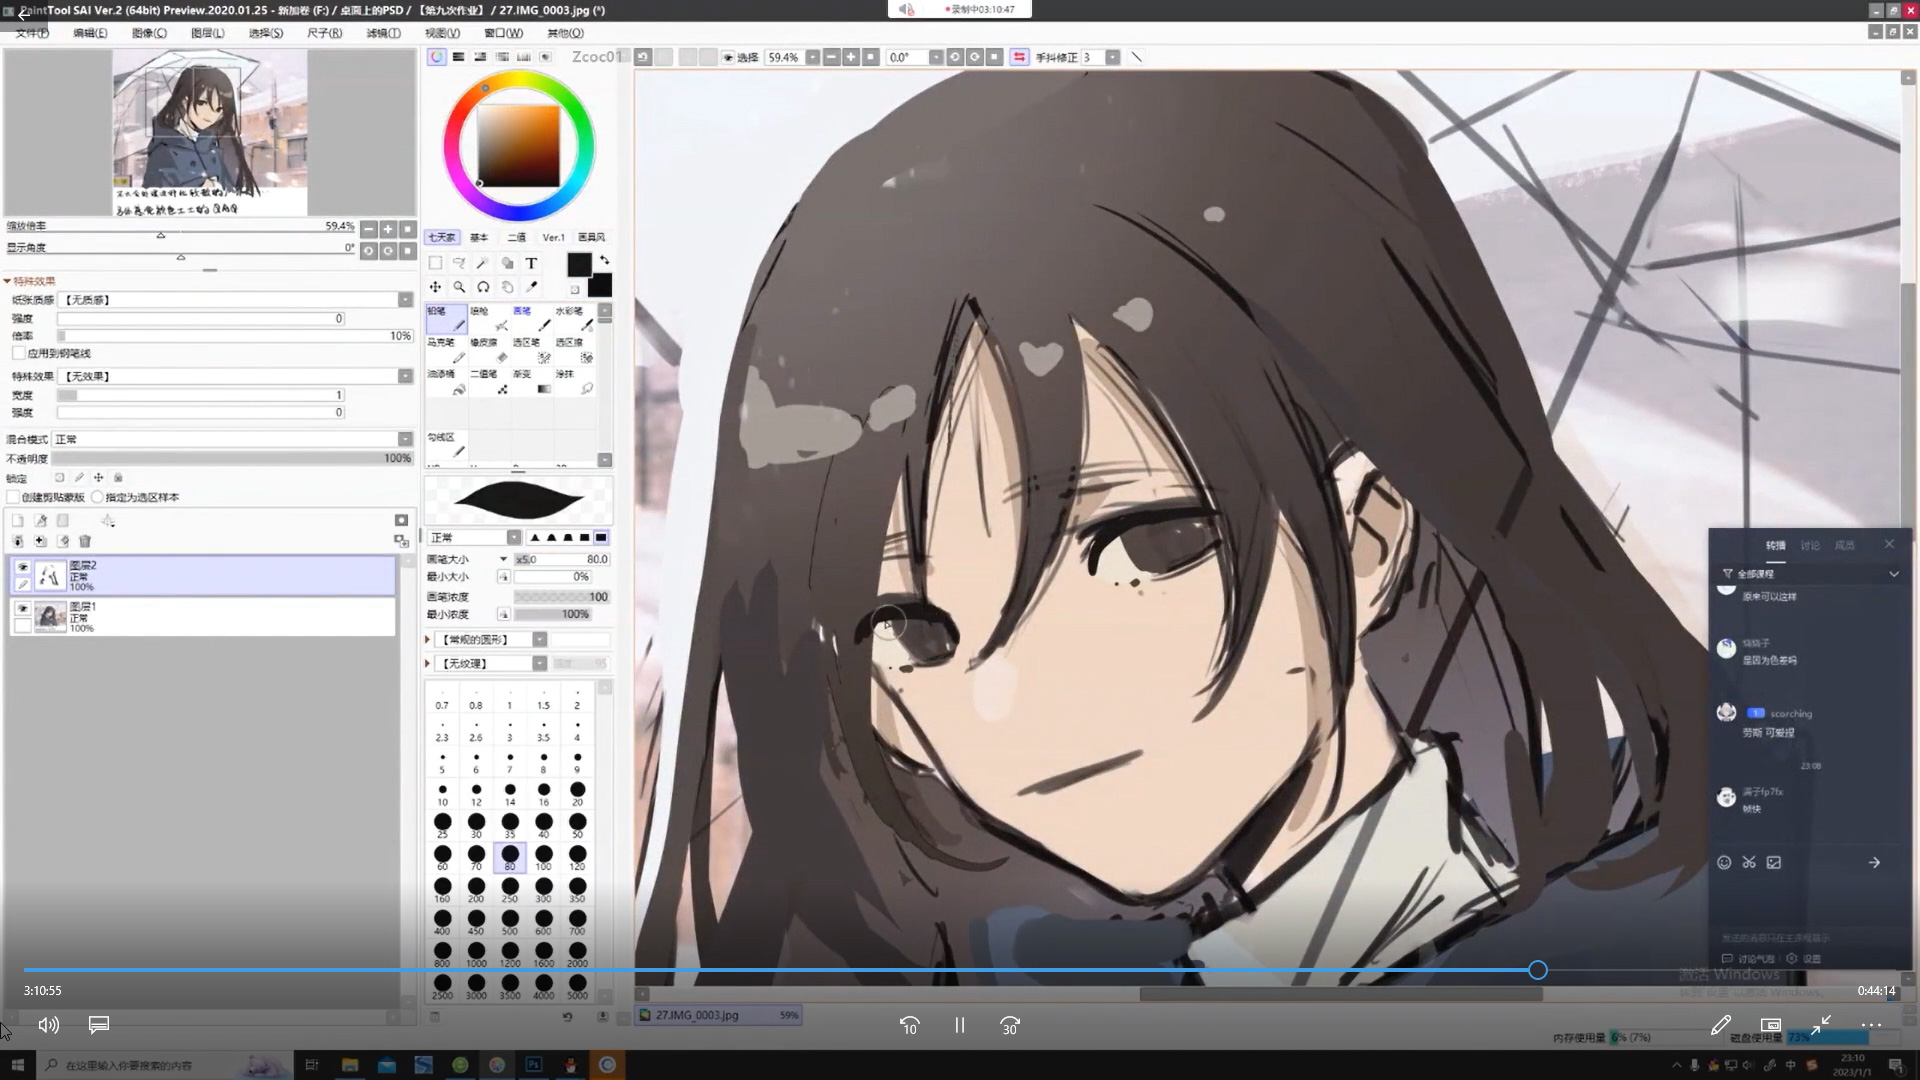The height and width of the screenshot is (1080, 1920).
Task: Select 指定为选区样本 radio option
Action: click(x=97, y=497)
